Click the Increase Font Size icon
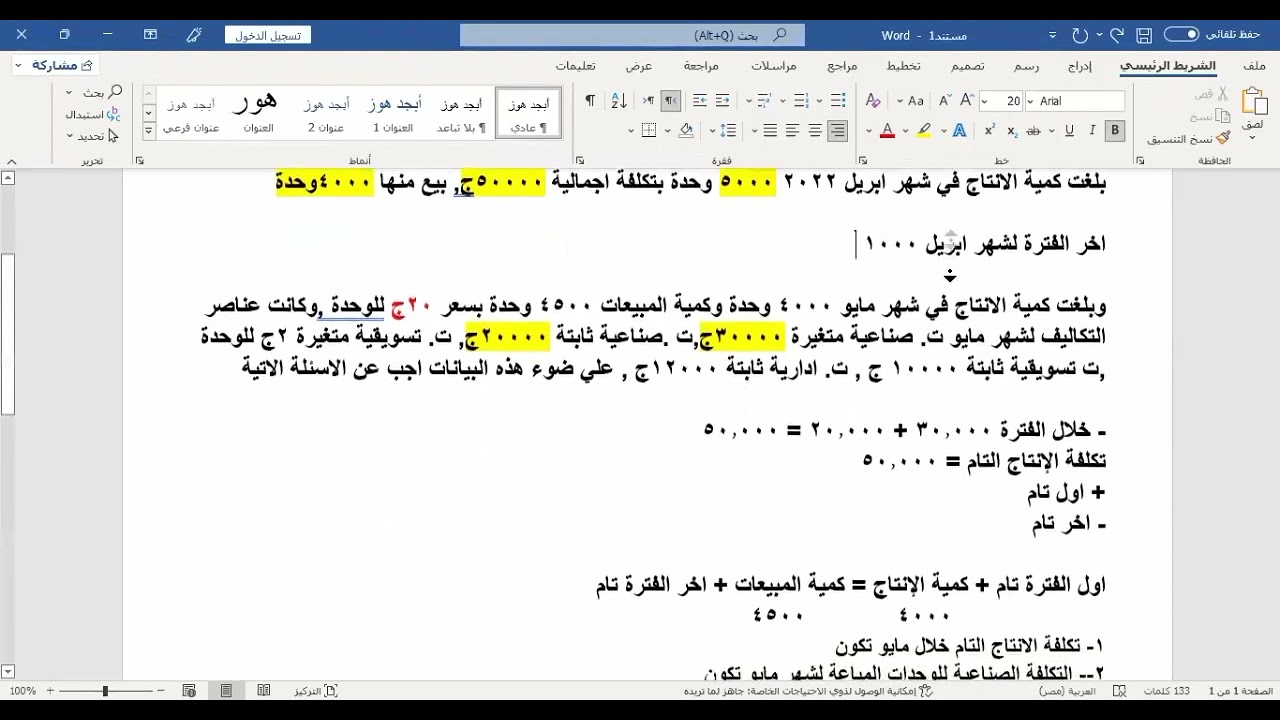The width and height of the screenshot is (1280, 720). pos(966,101)
